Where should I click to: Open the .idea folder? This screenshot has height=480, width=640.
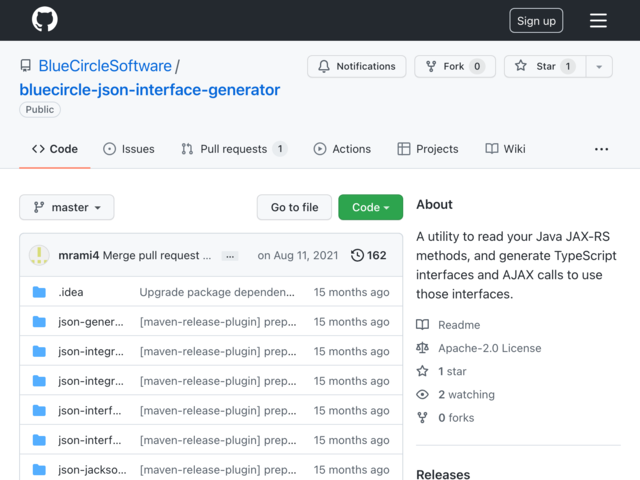click(x=71, y=292)
